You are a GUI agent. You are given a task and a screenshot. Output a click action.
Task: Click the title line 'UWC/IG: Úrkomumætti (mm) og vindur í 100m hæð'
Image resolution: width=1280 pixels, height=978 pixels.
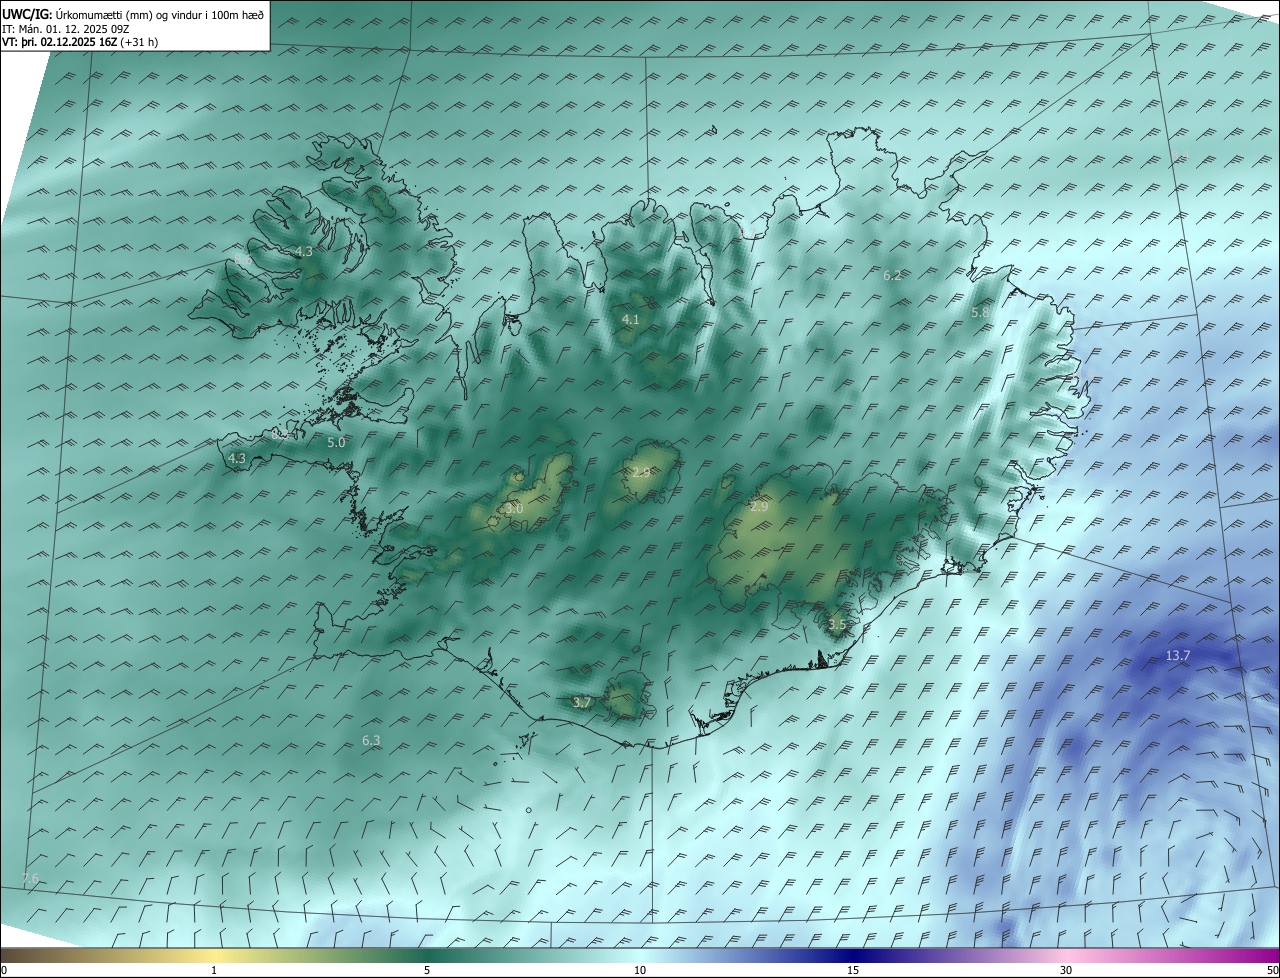coord(133,14)
